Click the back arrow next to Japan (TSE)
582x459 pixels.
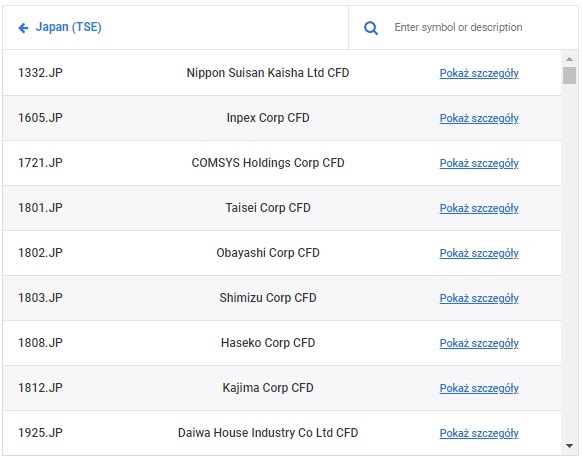point(23,28)
